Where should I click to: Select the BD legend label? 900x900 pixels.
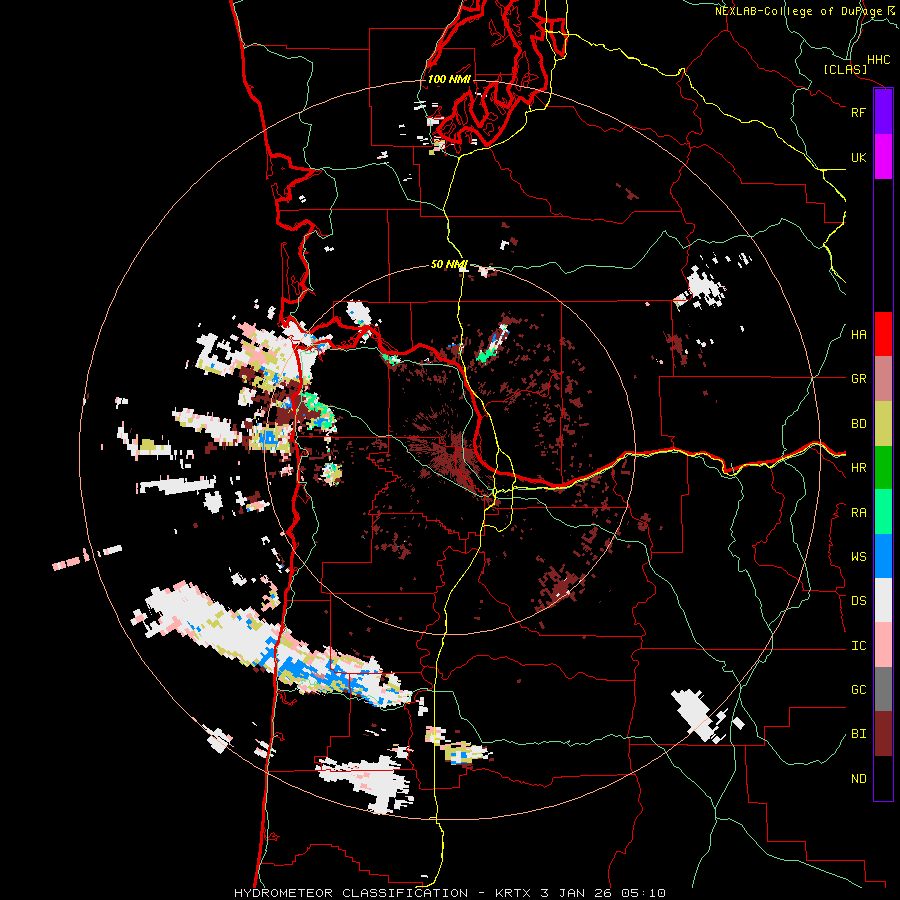(x=858, y=424)
